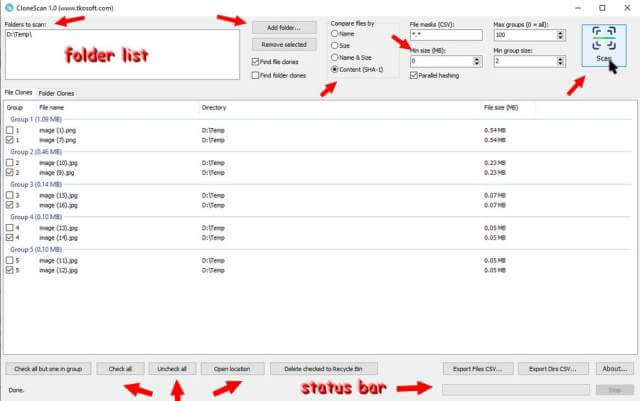This screenshot has width=640, height=401.
Task: Select file name image (16).jpg
Action: pos(58,205)
